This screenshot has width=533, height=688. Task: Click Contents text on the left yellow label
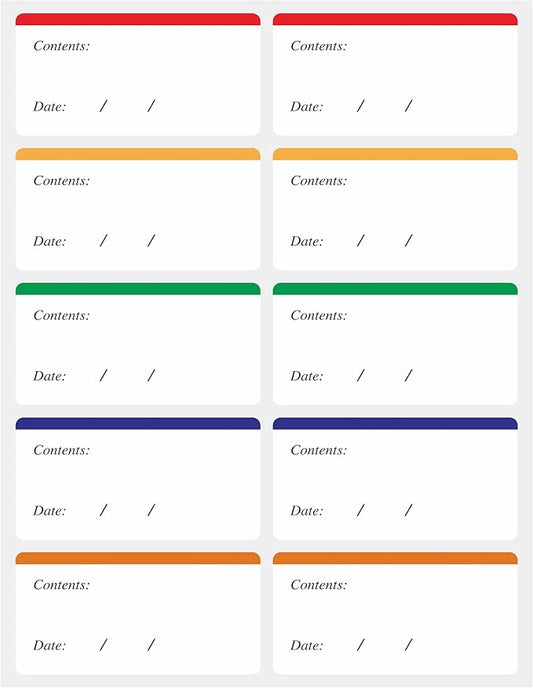61,181
